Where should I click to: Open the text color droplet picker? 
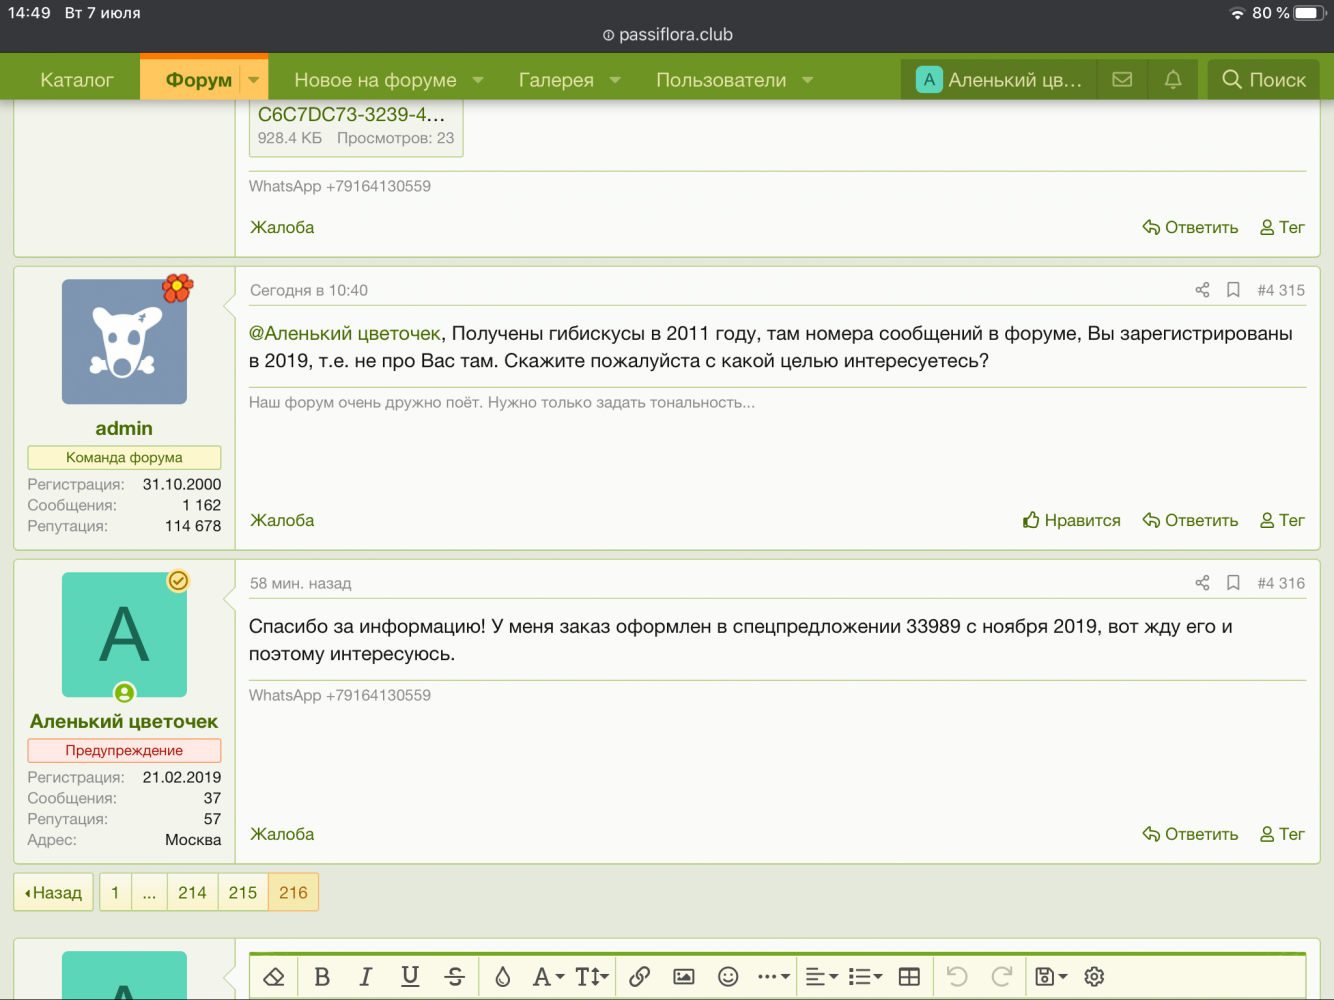pos(503,977)
